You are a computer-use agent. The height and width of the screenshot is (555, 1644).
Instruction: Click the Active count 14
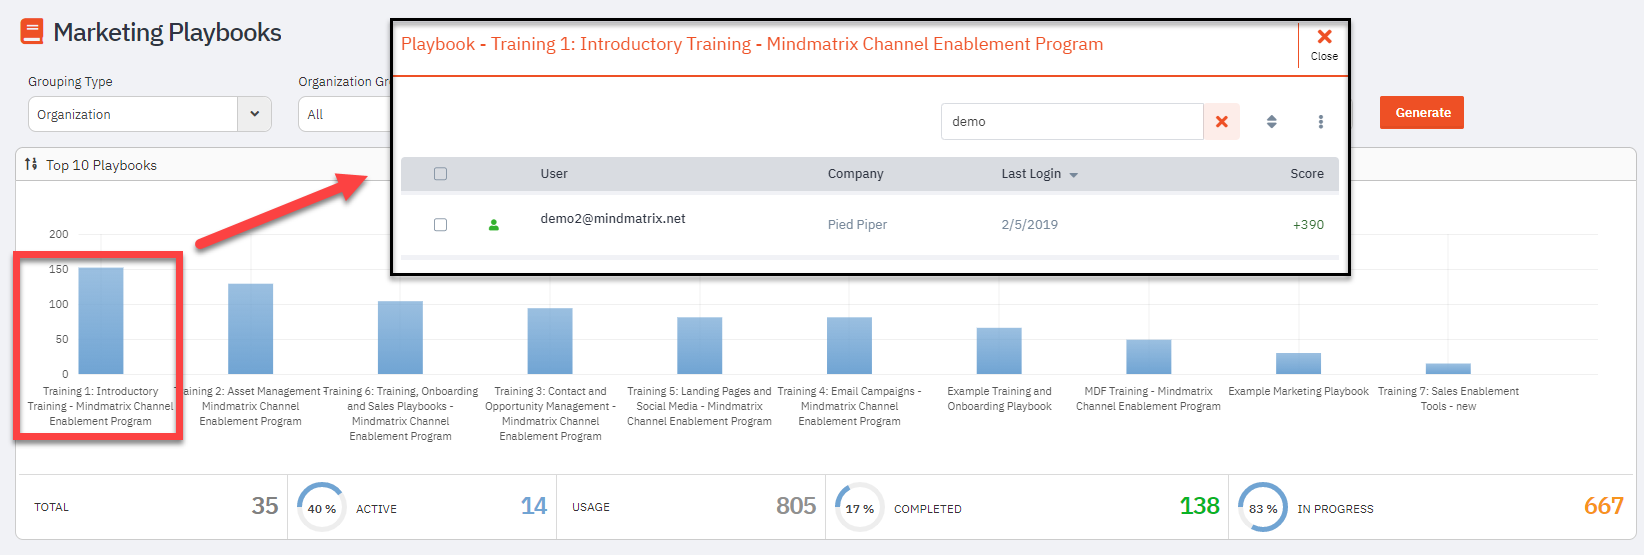534,506
